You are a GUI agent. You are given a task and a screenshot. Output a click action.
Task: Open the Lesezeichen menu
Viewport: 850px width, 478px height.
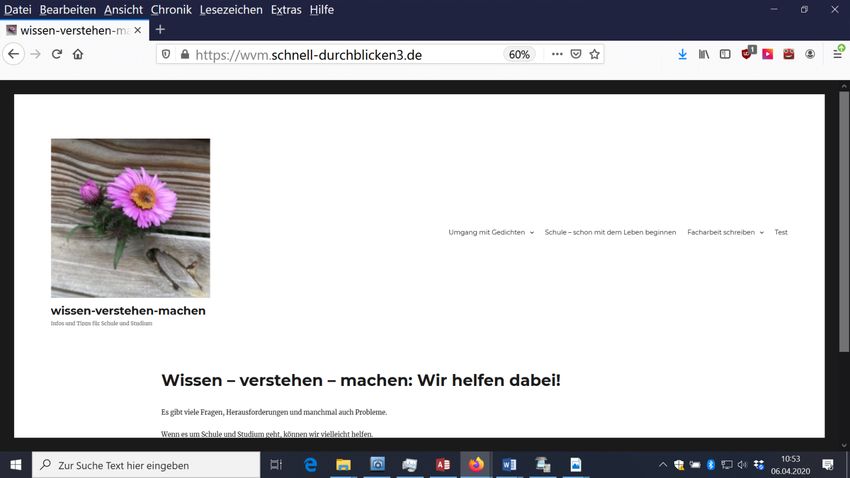(x=231, y=9)
